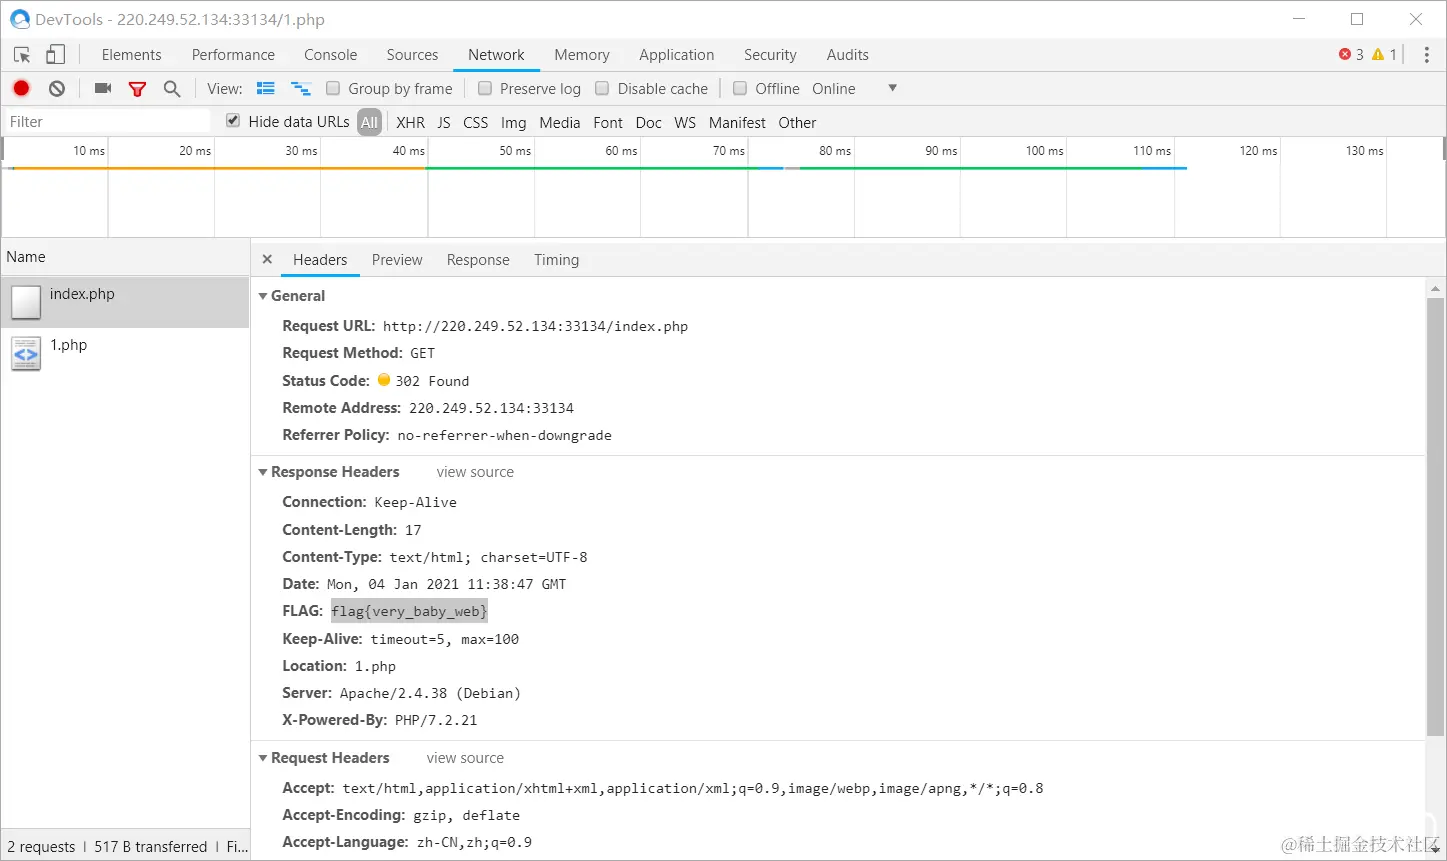Close the request details pane

point(267,259)
